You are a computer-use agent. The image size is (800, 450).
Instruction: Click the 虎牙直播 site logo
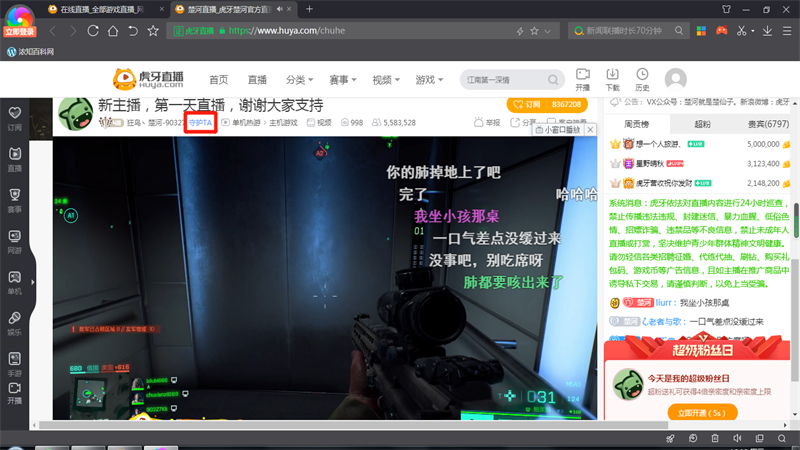click(148, 79)
